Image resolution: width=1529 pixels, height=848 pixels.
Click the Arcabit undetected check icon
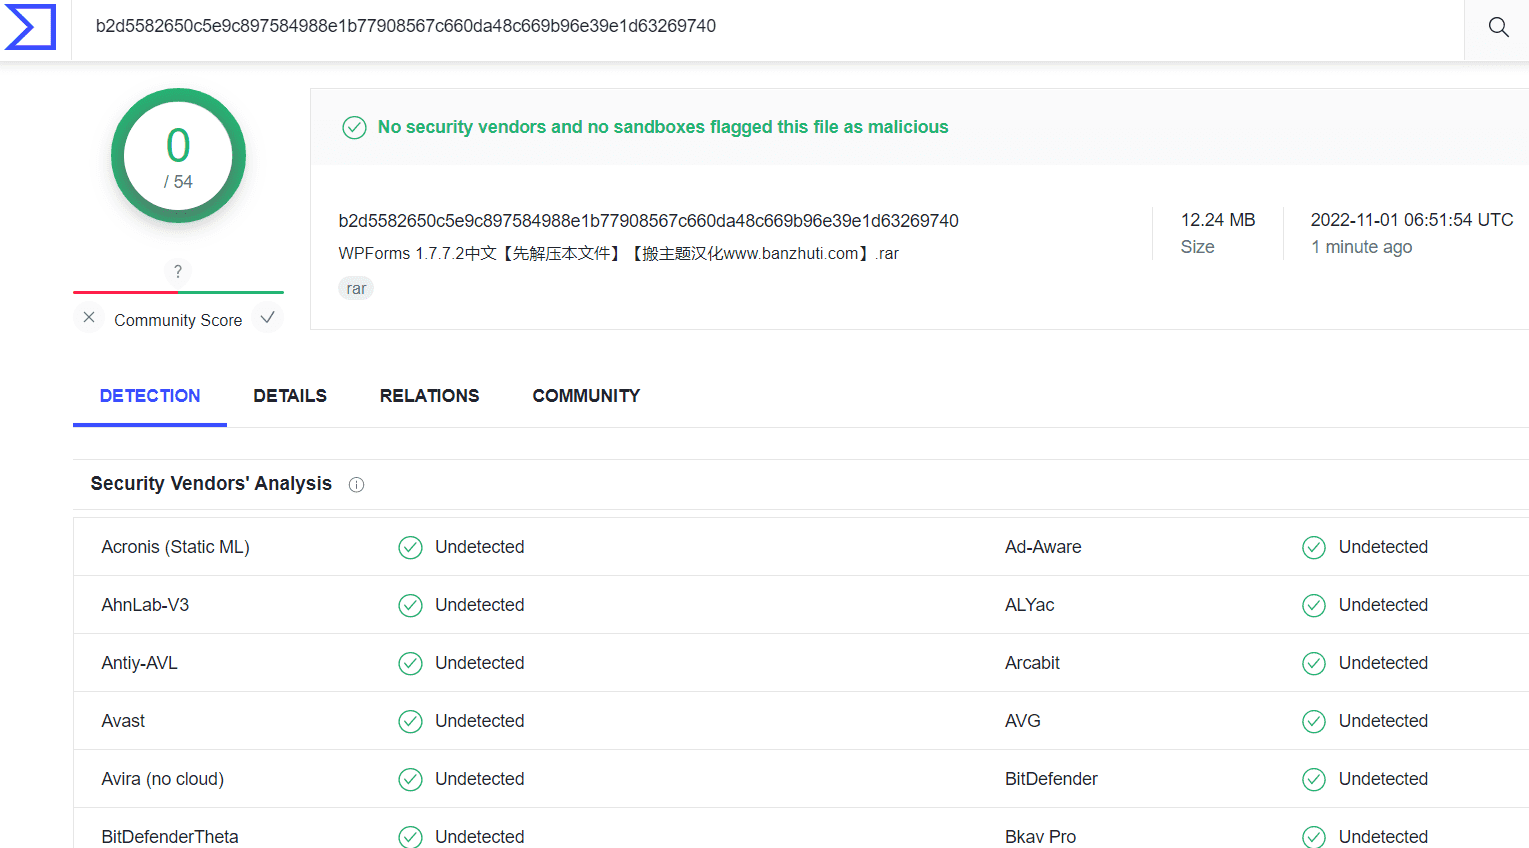point(1314,664)
